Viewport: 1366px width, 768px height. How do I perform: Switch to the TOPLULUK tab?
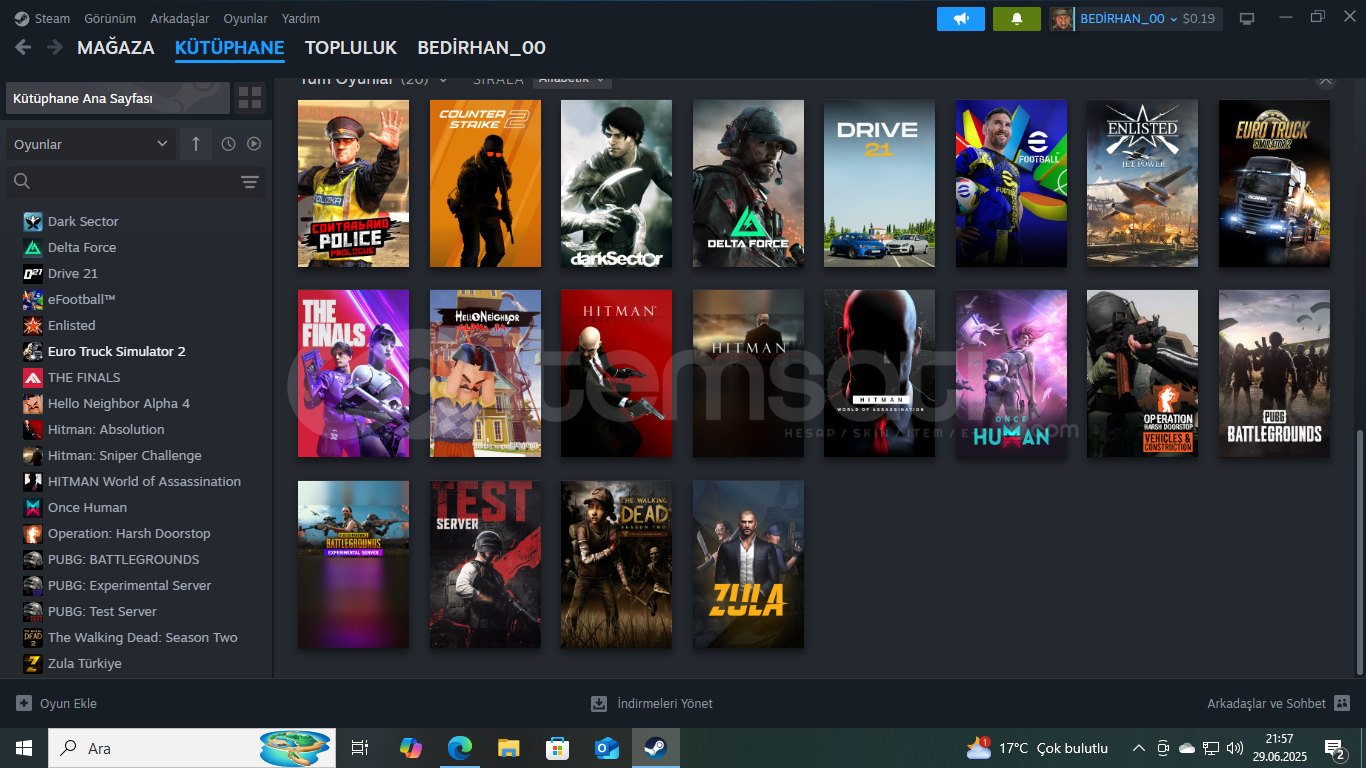[x=351, y=47]
